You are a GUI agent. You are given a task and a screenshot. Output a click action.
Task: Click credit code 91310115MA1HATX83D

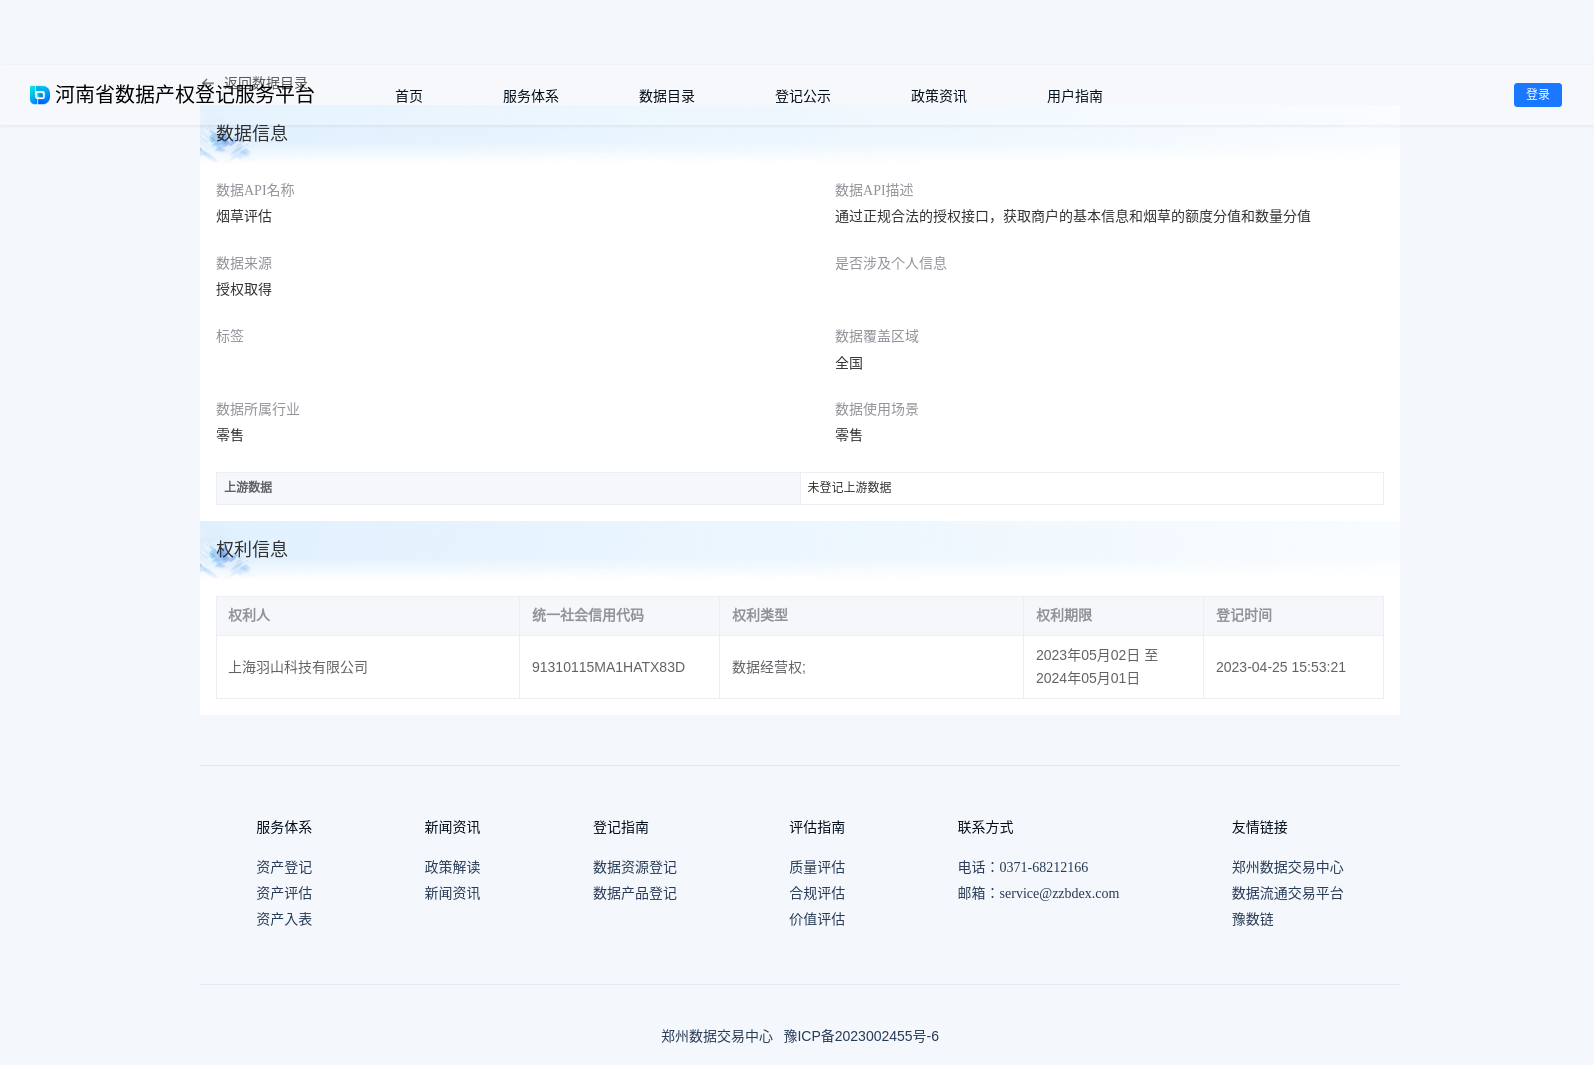click(608, 667)
